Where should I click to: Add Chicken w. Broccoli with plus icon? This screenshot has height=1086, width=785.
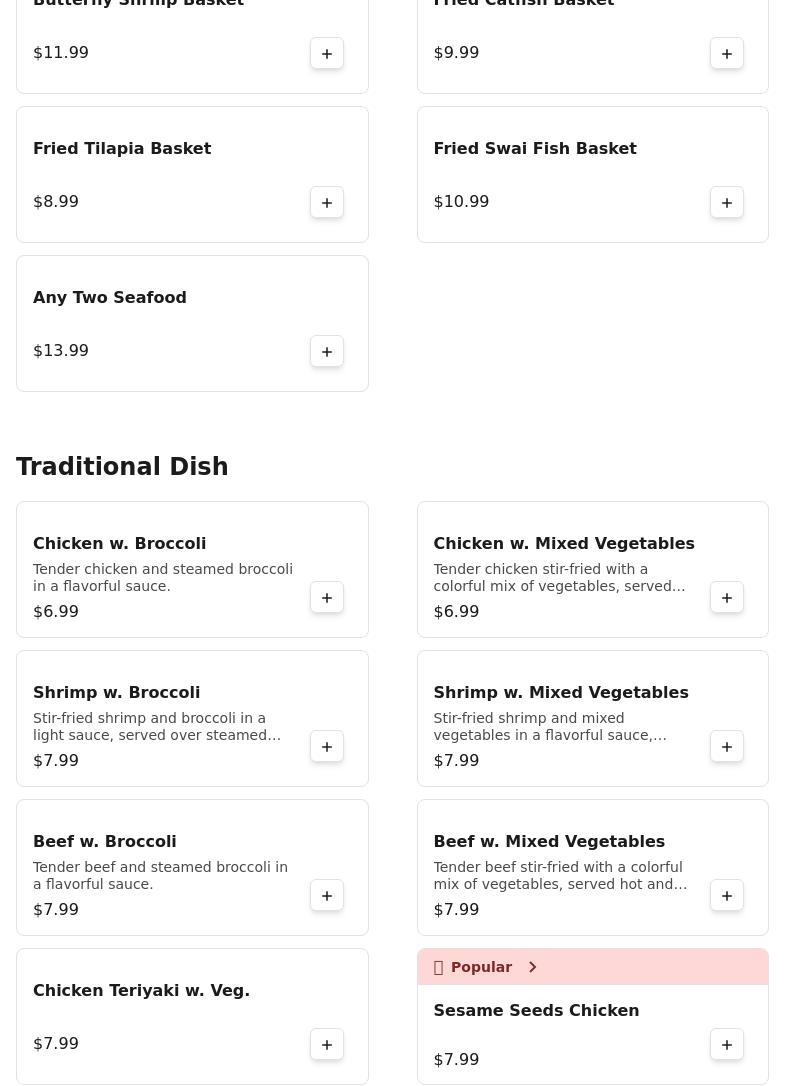pos(326,597)
